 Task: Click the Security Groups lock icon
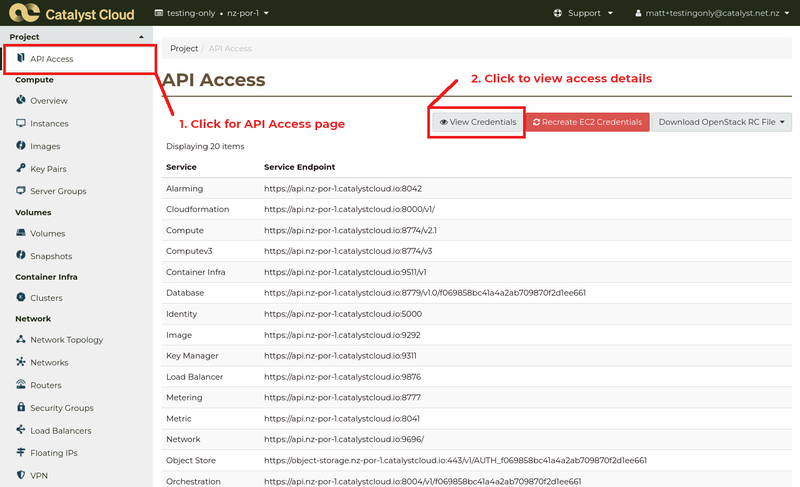pos(20,407)
